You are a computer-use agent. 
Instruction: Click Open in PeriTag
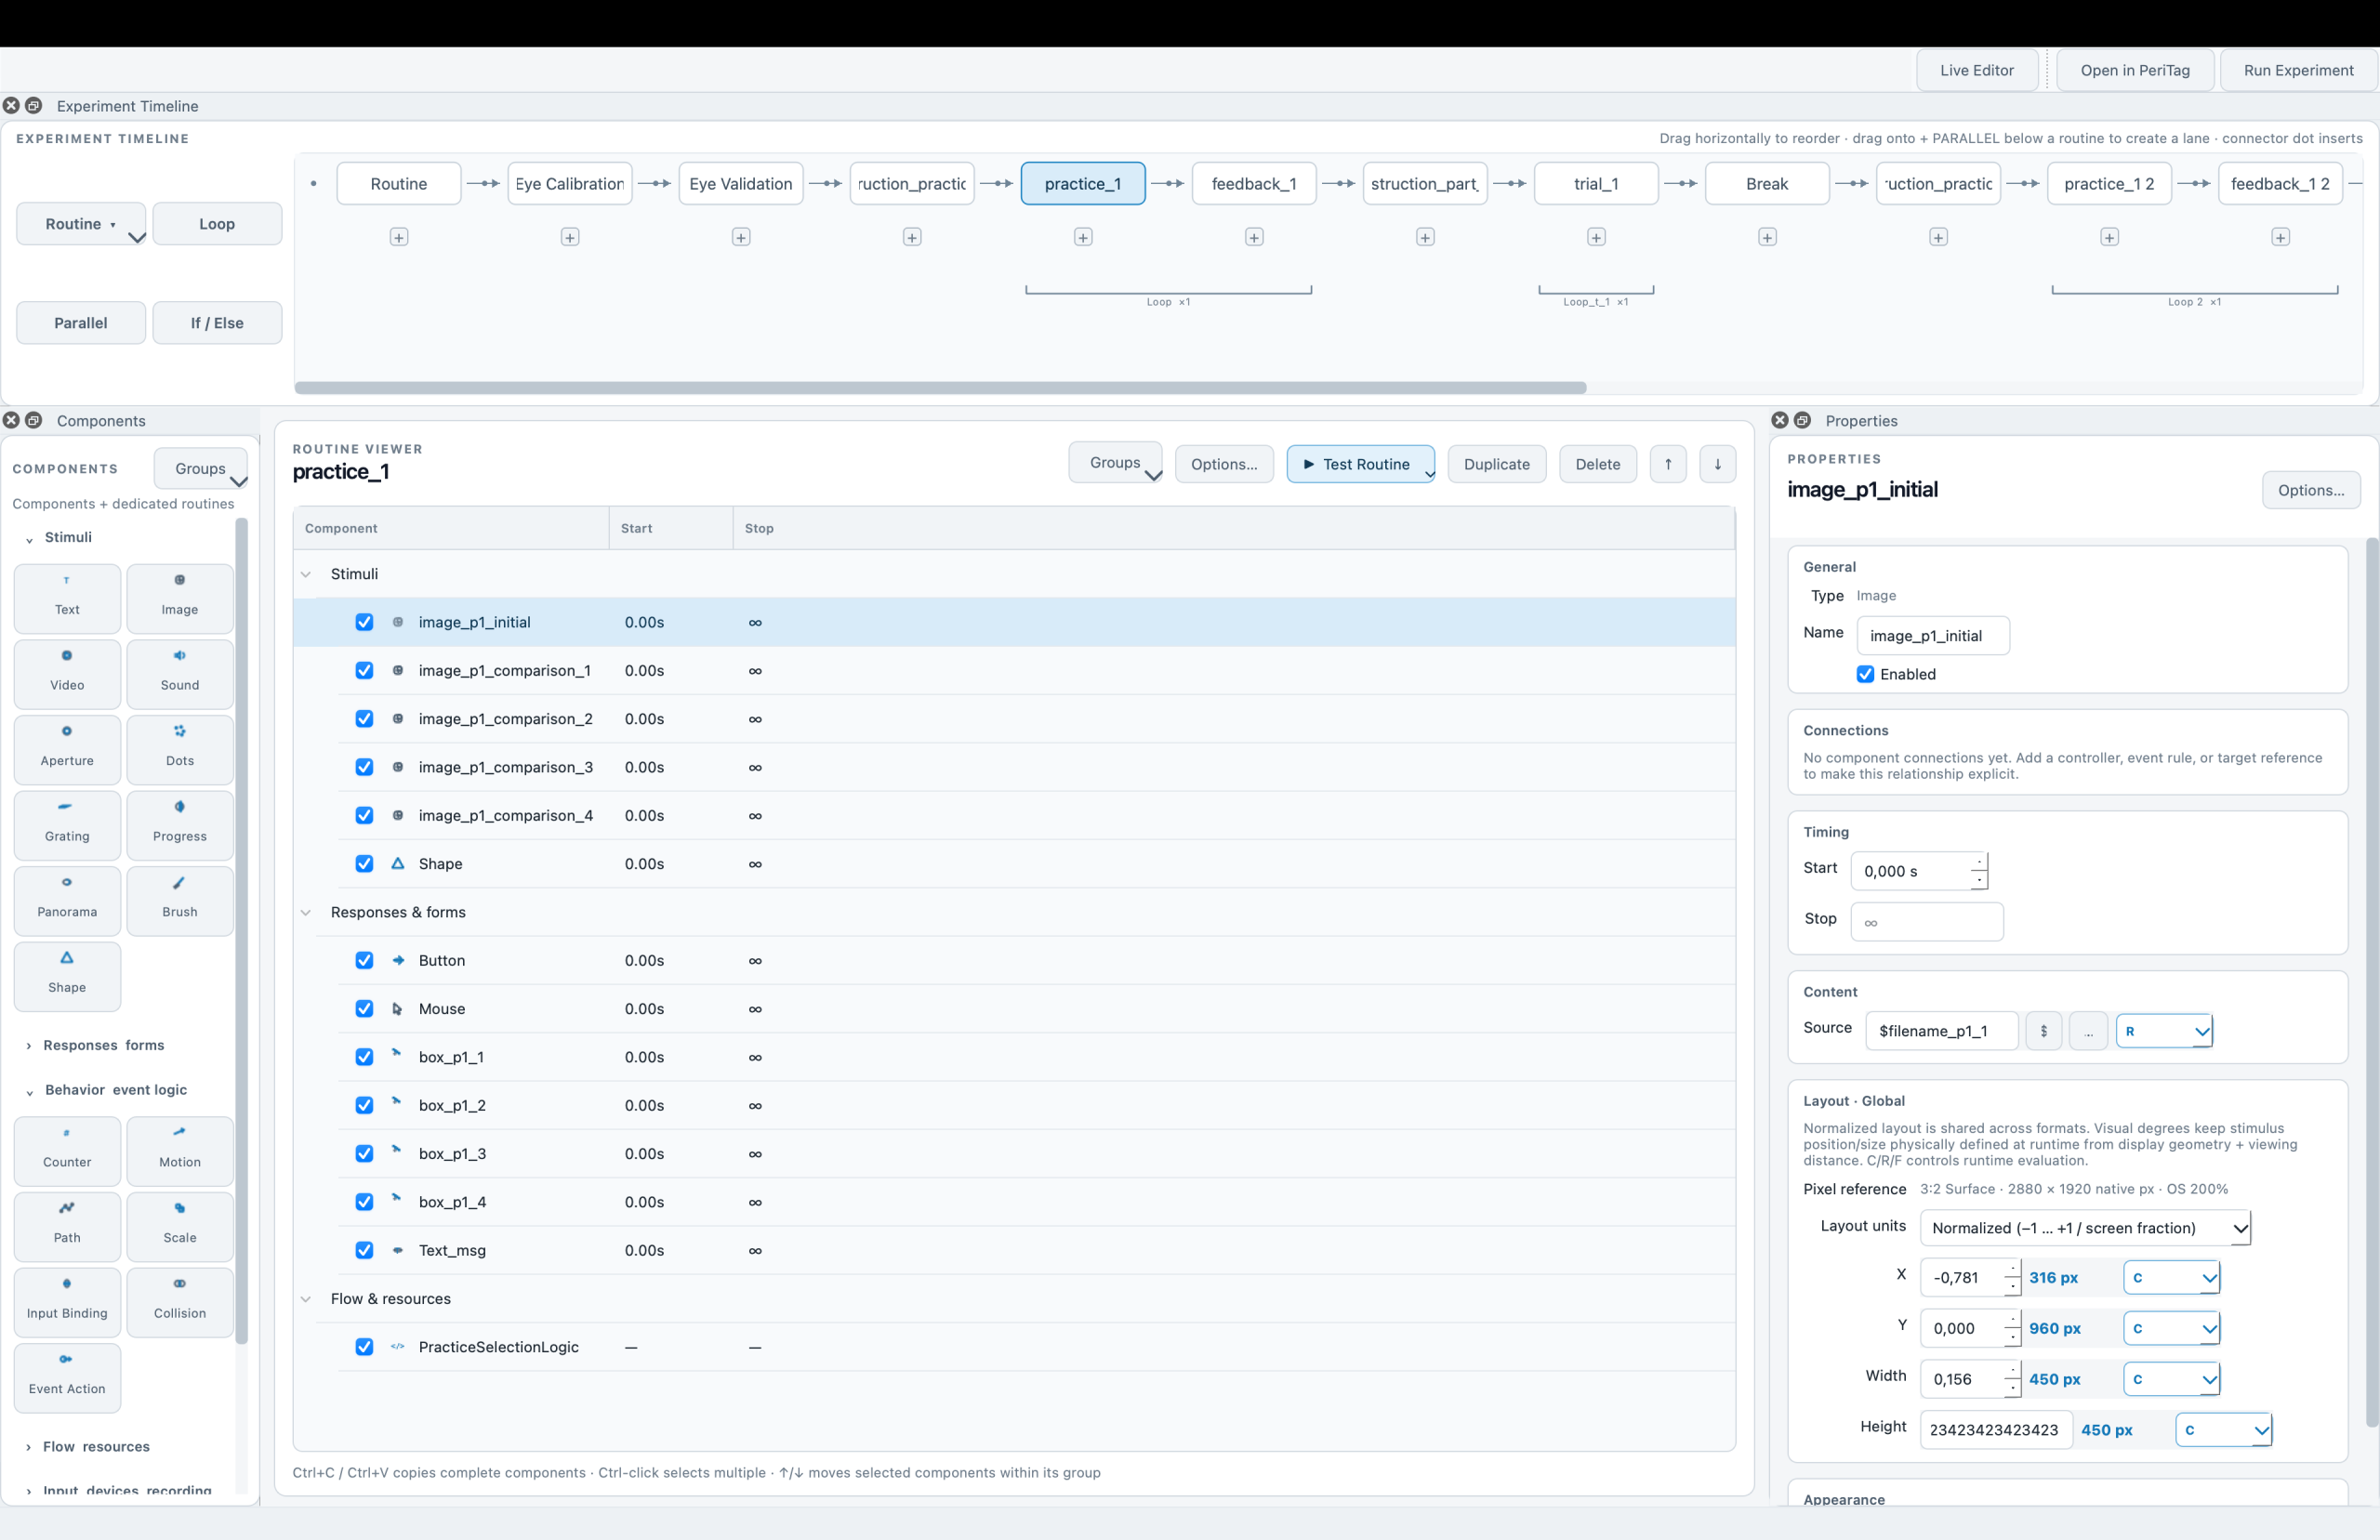point(2135,70)
